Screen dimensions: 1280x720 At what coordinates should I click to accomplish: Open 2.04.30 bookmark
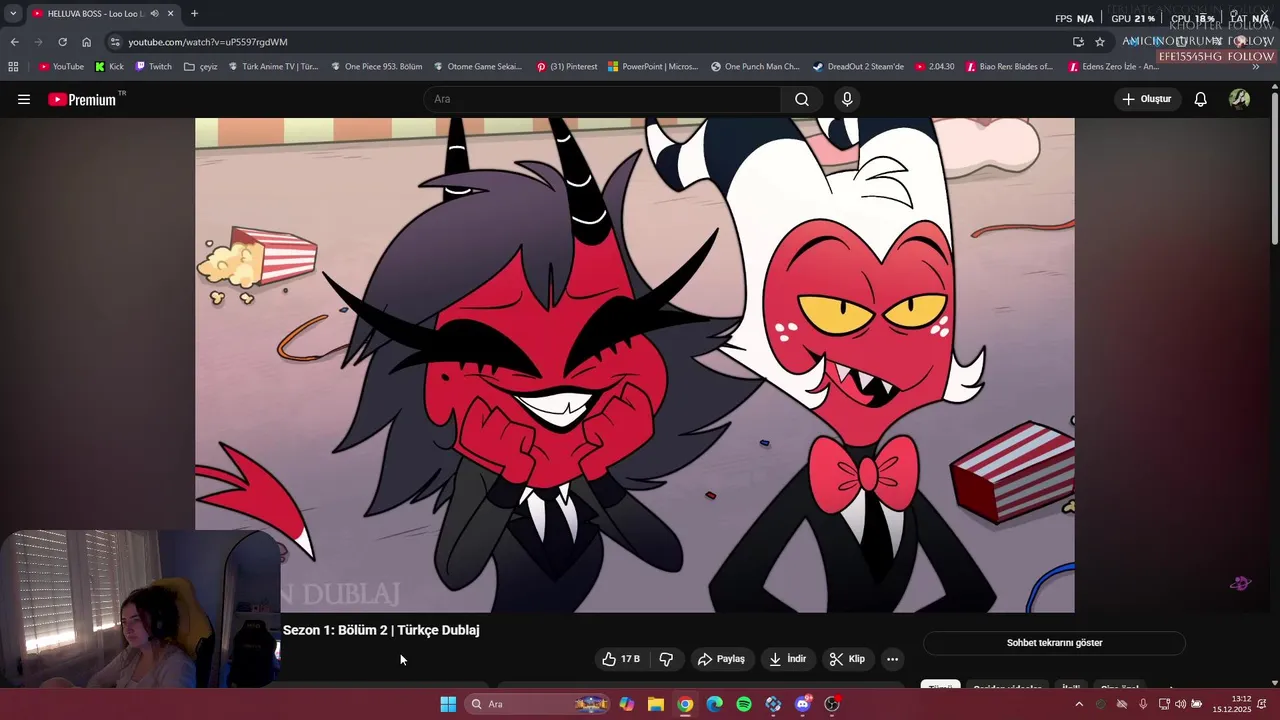[935, 67]
